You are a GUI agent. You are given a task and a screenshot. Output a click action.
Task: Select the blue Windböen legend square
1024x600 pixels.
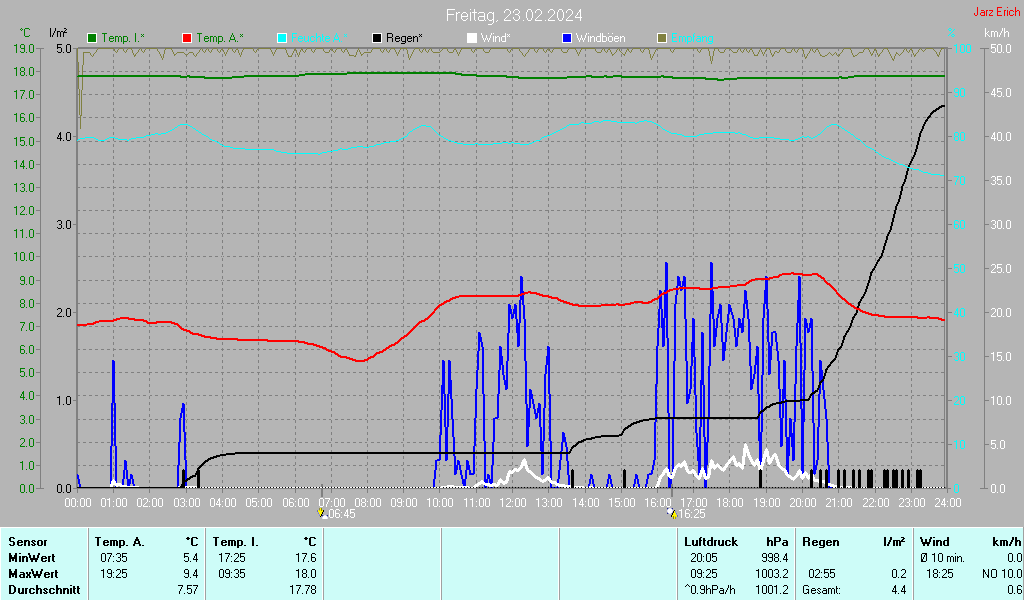(x=566, y=38)
